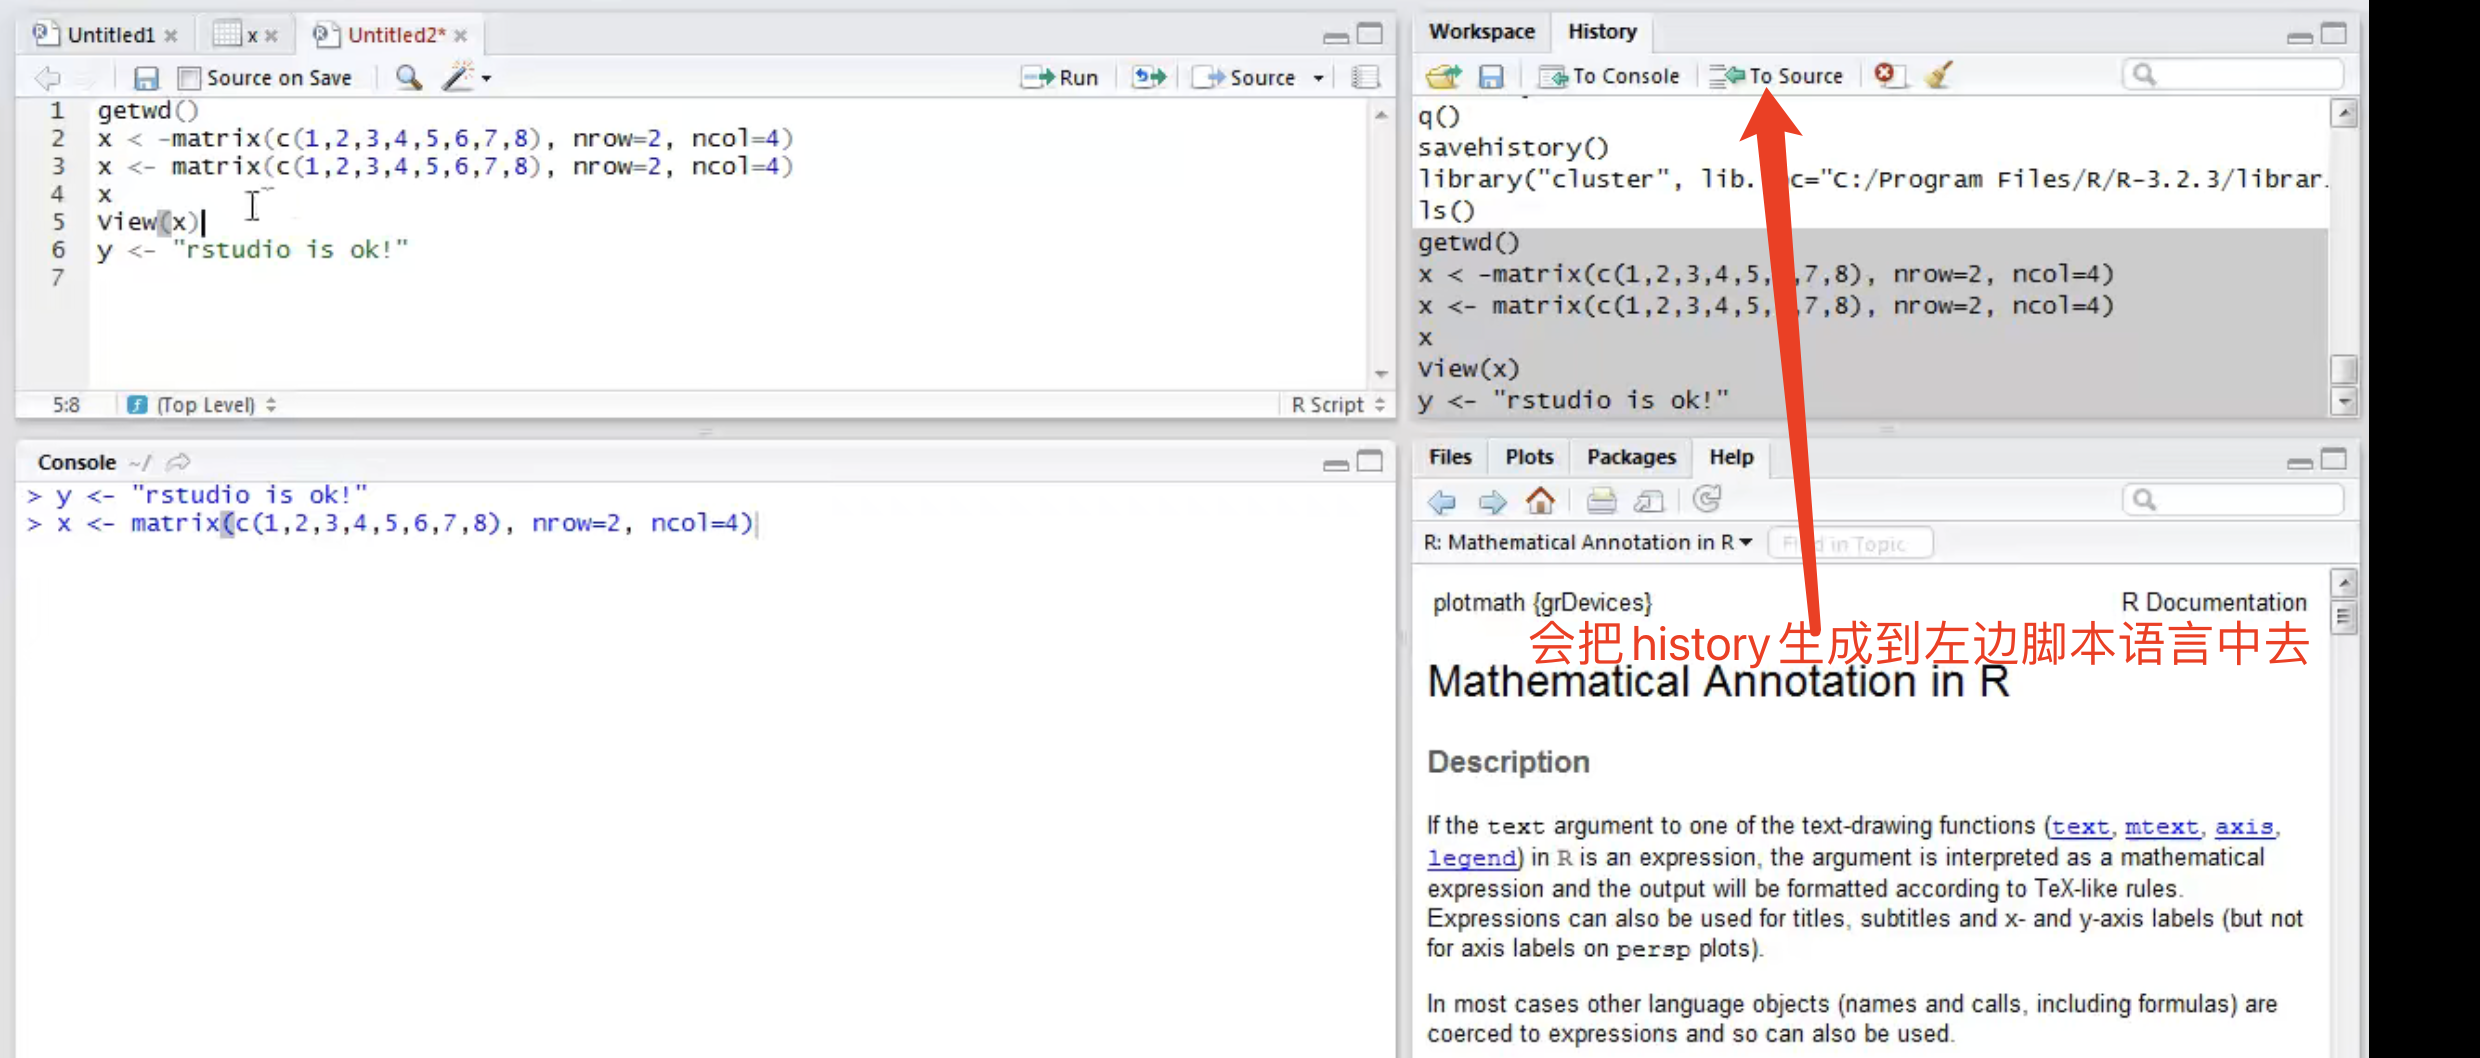Refresh the help topic

[x=1707, y=499]
